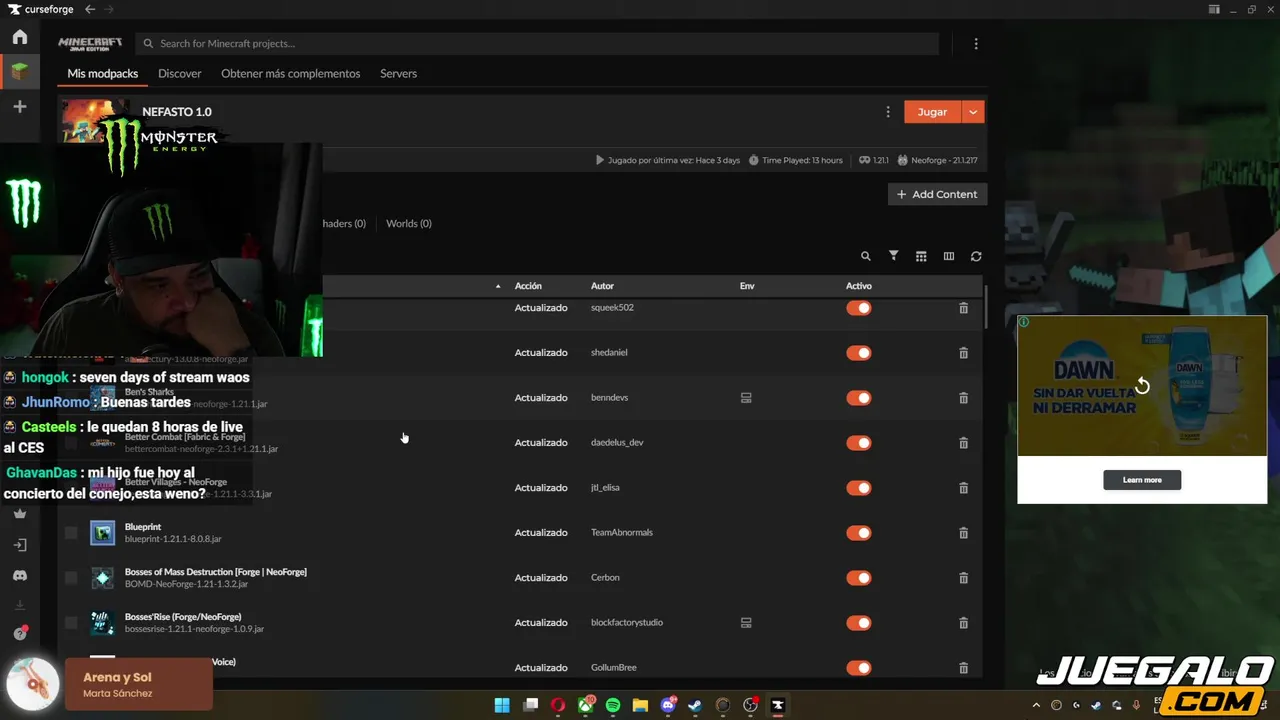The image size is (1280, 720).
Task: Check the Blueprint mod checkbox
Action: [x=71, y=533]
